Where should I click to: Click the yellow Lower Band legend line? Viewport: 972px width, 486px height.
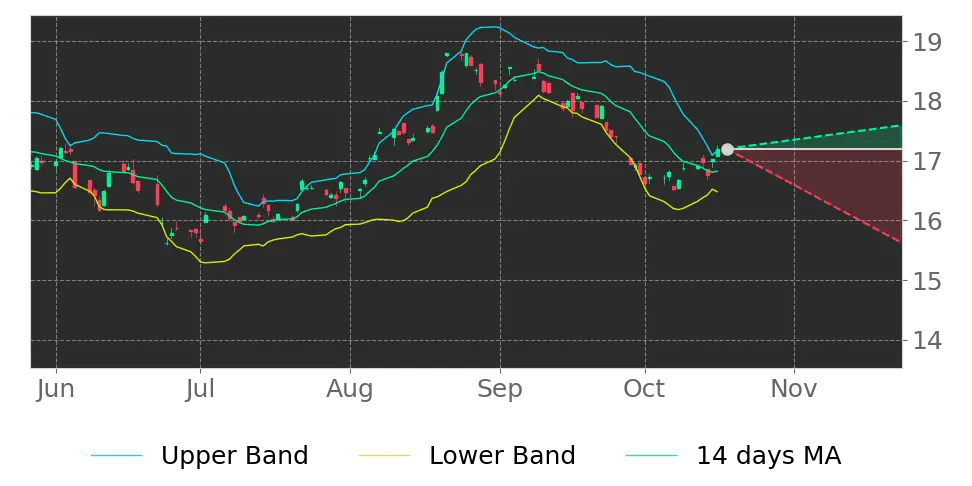coord(384,456)
